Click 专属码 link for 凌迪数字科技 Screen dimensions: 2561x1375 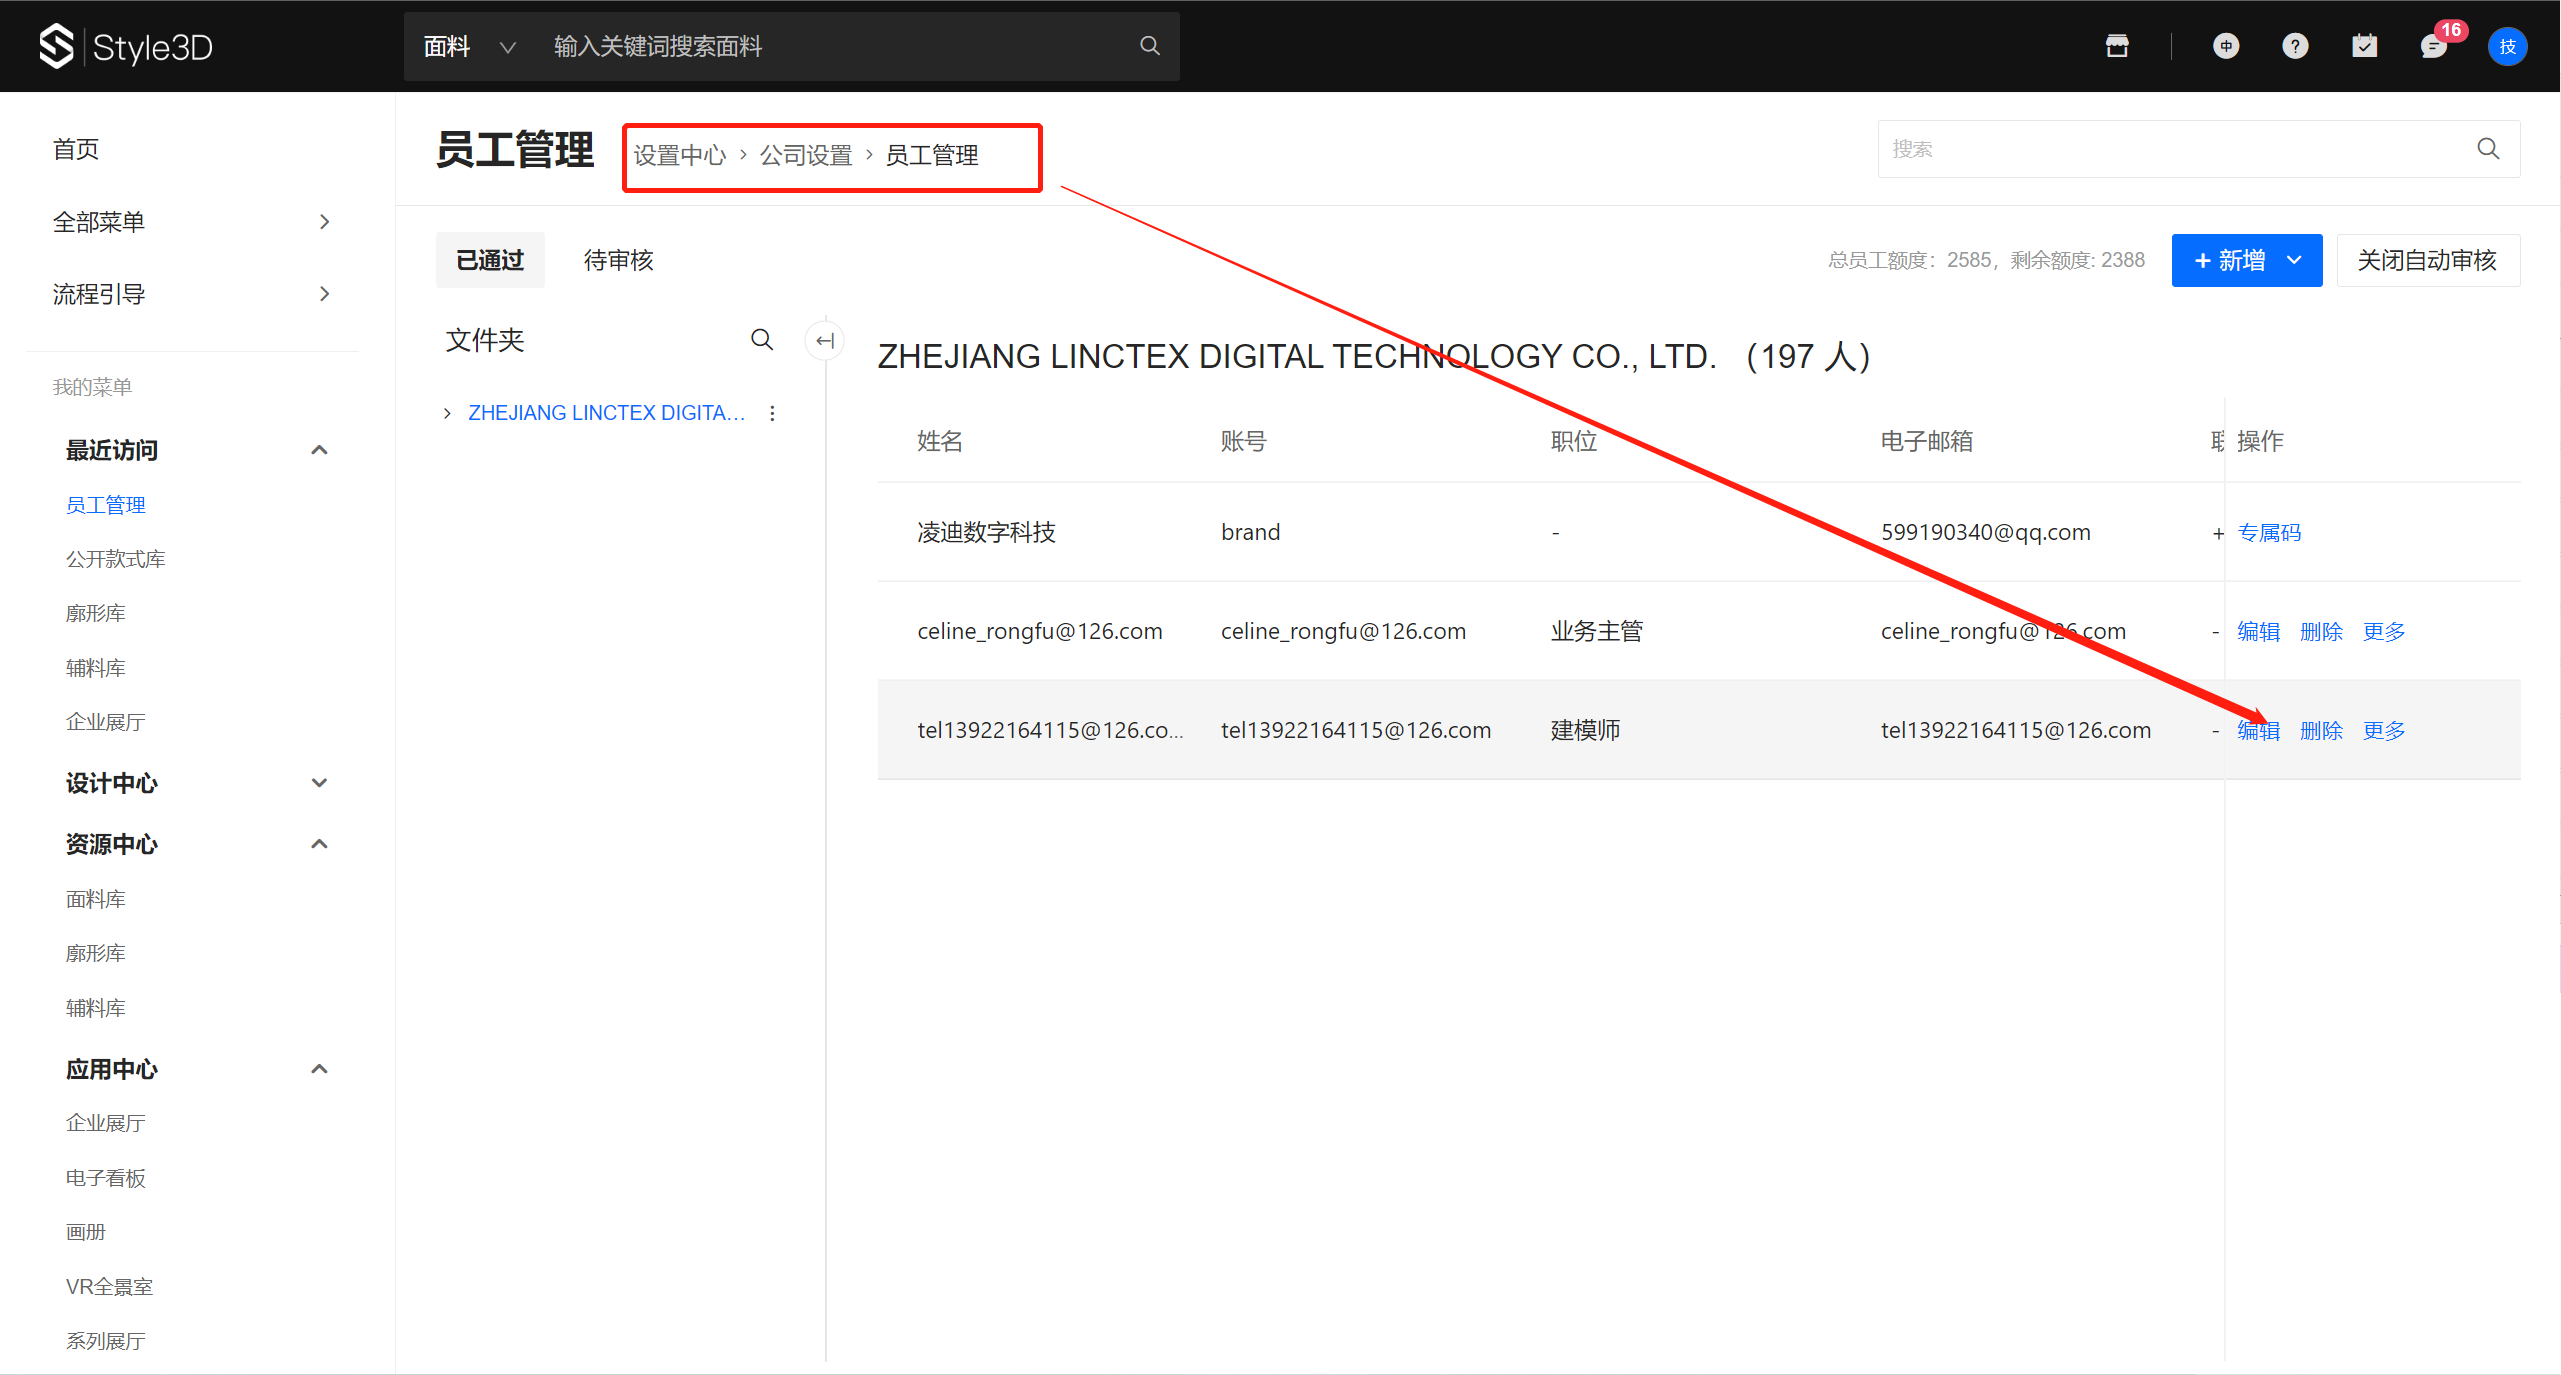[x=2269, y=532]
